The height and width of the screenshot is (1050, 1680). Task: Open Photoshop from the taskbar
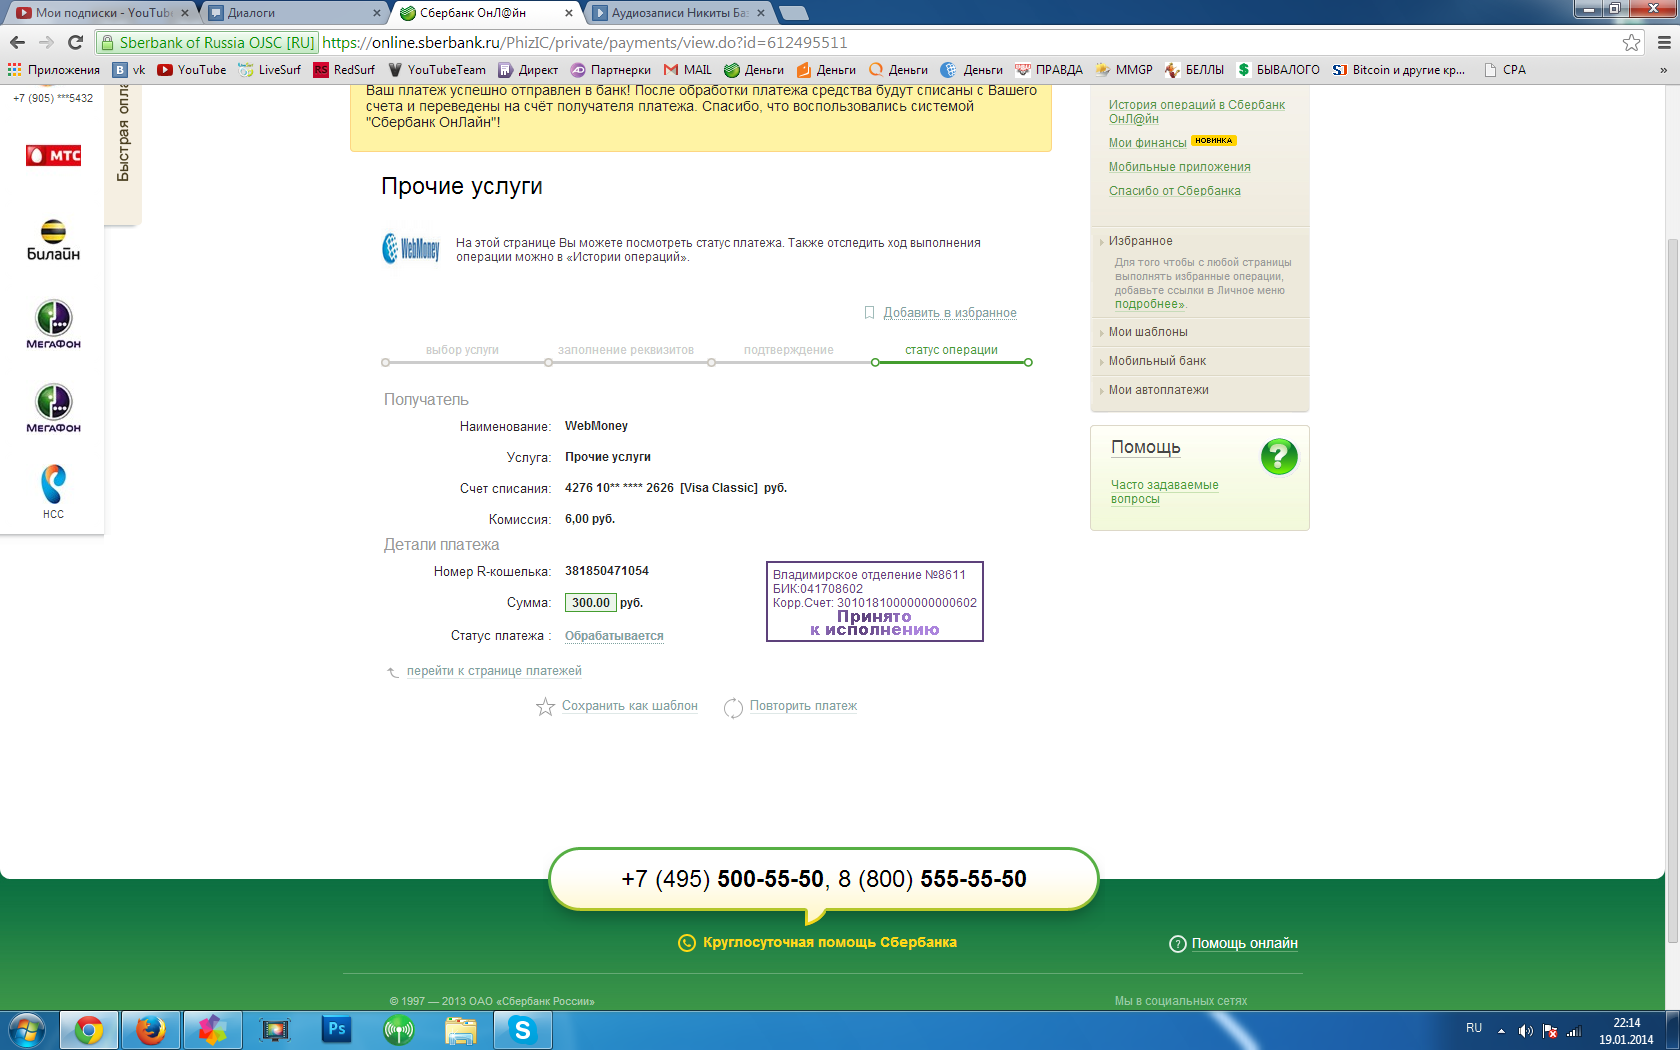[x=337, y=1030]
